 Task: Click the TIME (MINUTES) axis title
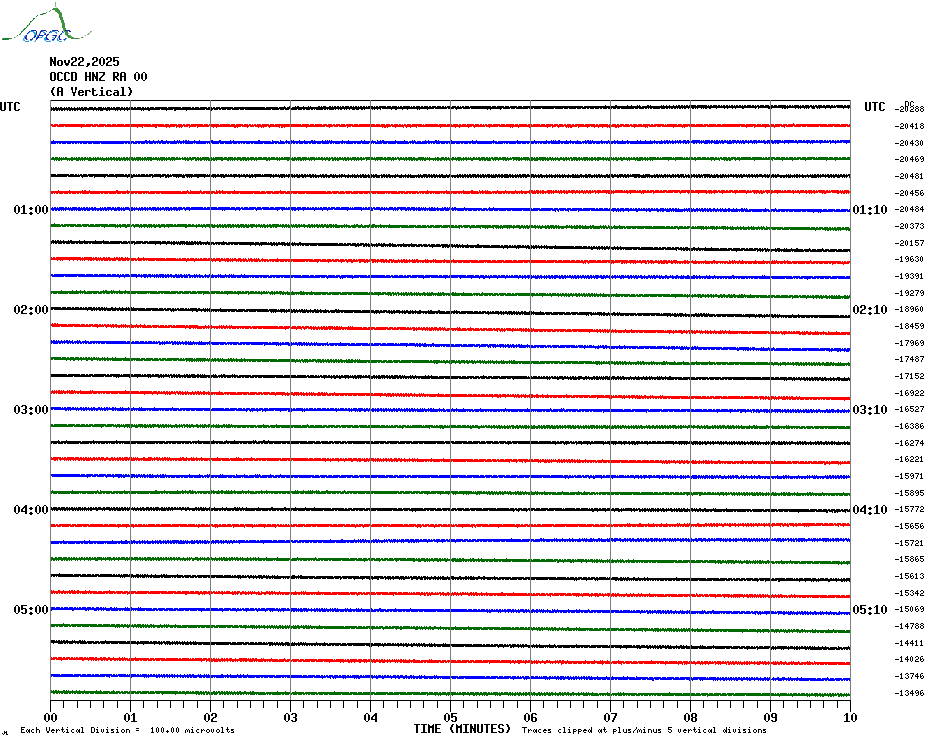pyautogui.click(x=462, y=729)
